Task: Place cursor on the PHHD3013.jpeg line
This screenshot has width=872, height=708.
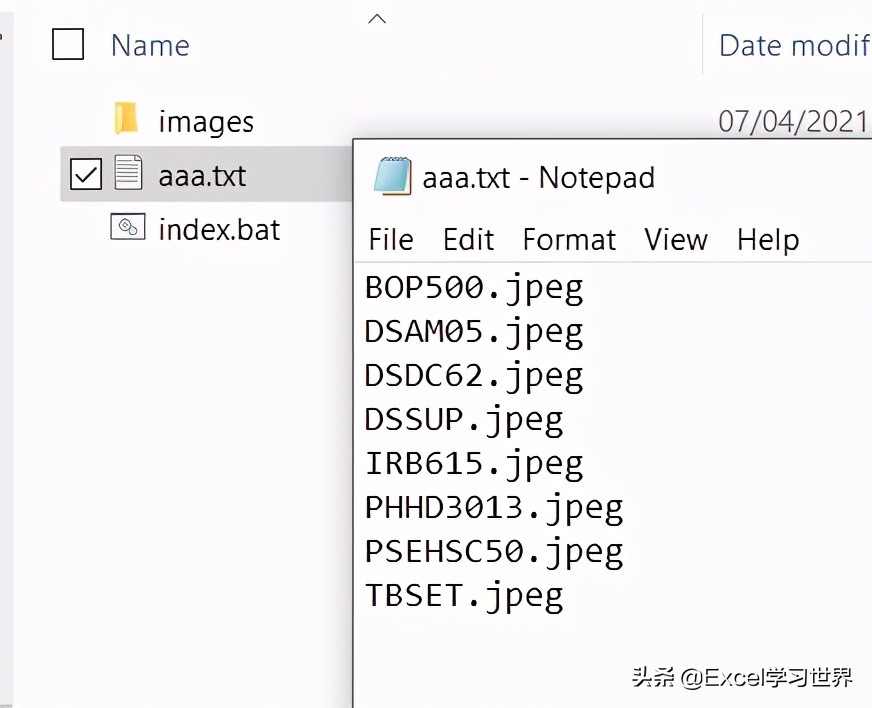Action: pos(494,508)
